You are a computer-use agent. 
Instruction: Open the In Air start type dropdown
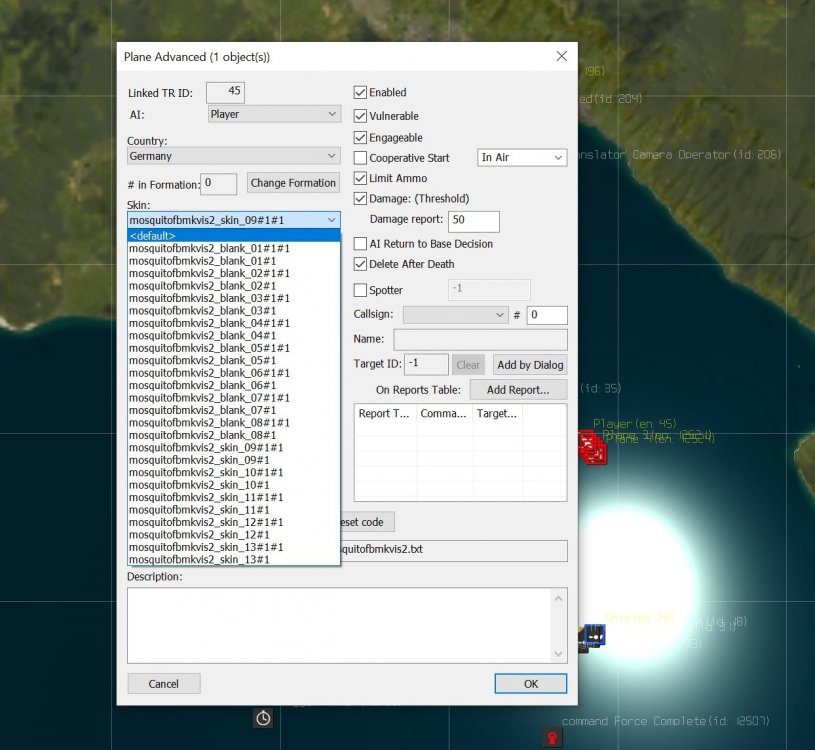point(522,158)
